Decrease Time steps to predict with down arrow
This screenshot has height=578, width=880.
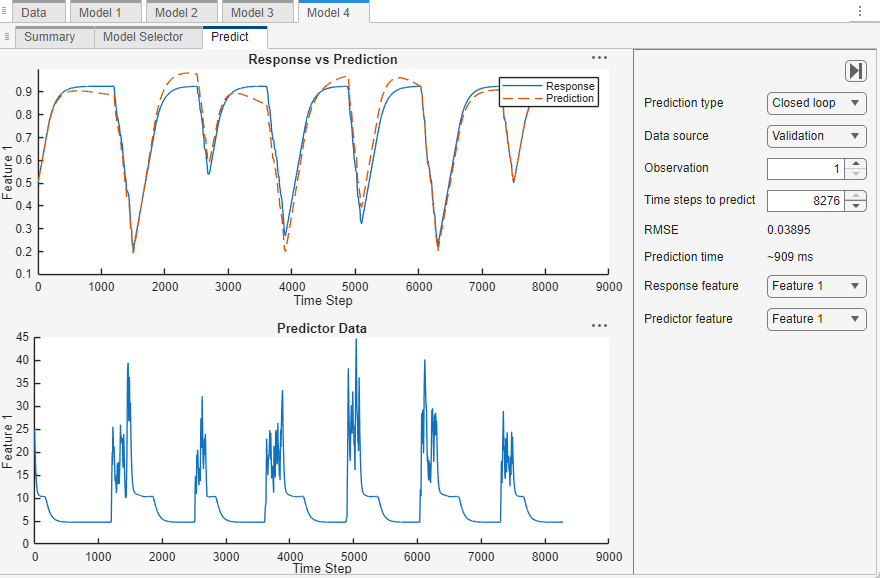856,206
